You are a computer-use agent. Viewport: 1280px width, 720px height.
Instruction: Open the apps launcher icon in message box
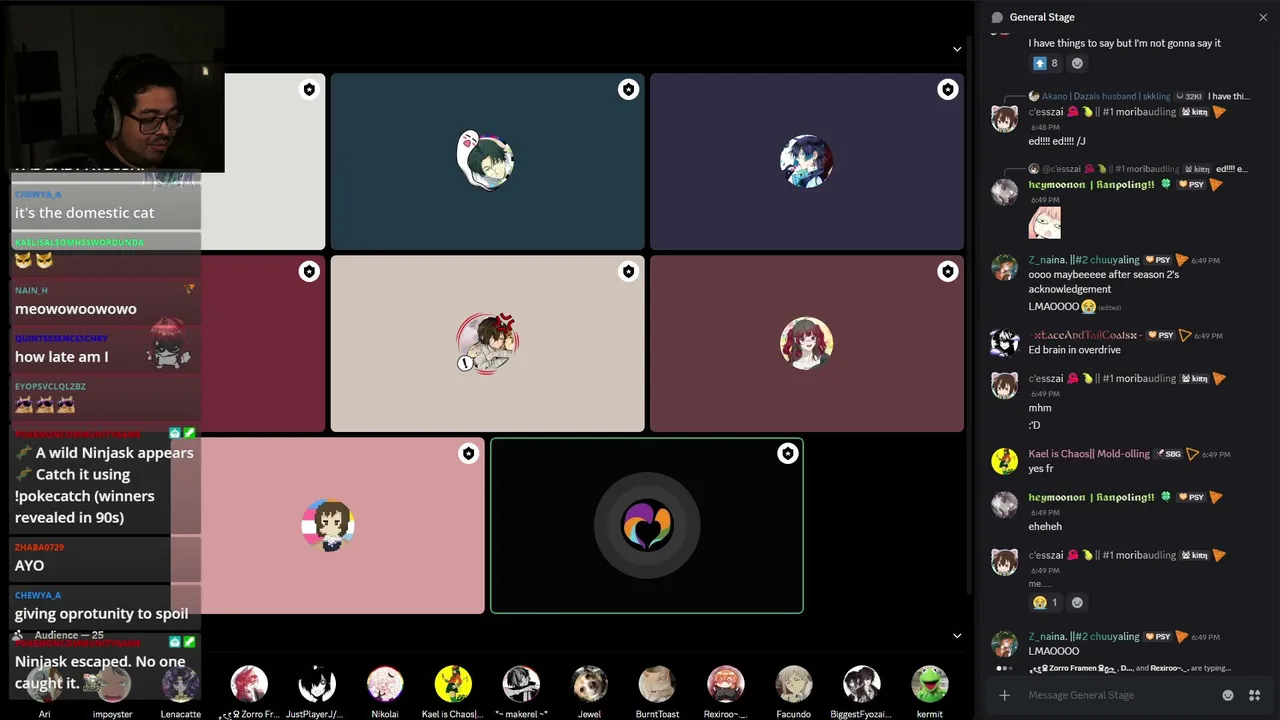tap(1254, 695)
